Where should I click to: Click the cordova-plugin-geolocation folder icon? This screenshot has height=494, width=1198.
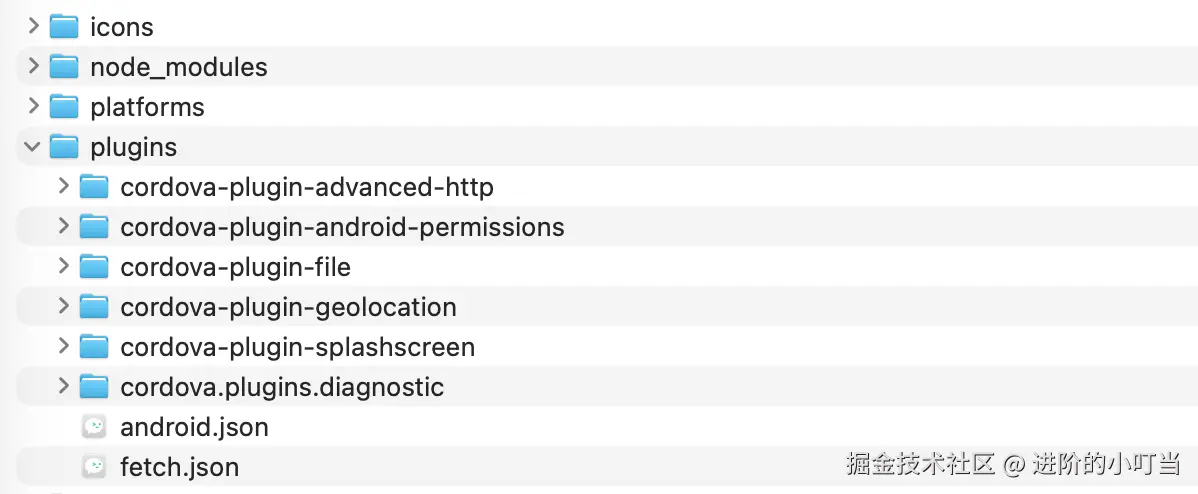click(94, 307)
